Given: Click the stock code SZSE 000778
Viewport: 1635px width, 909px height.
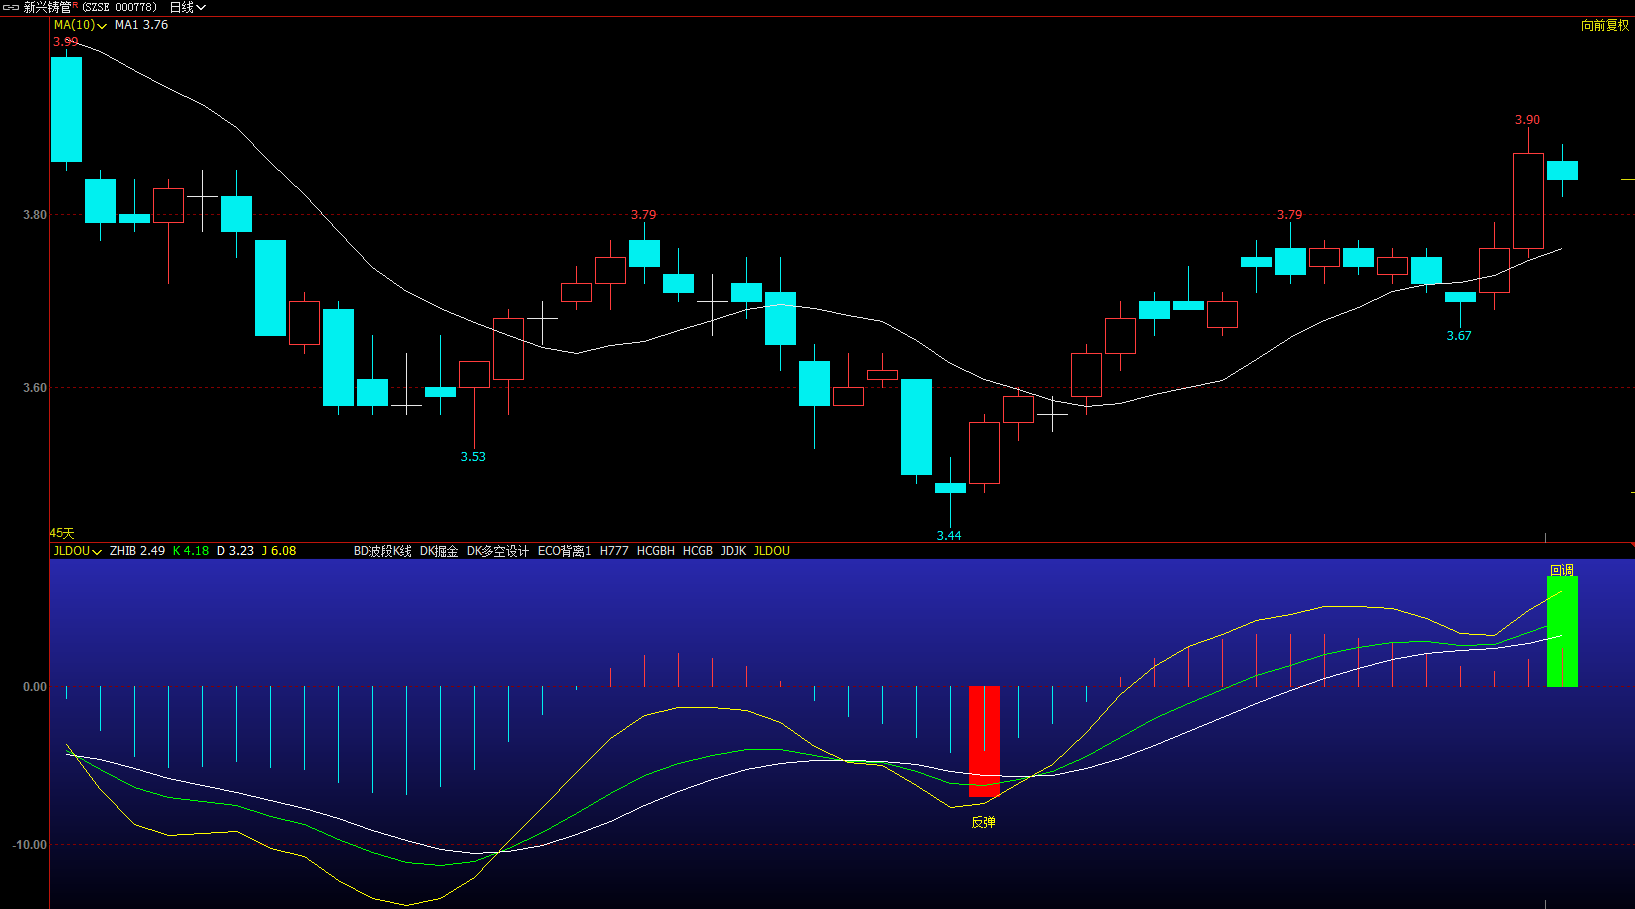Looking at the screenshot, I should [x=119, y=7].
